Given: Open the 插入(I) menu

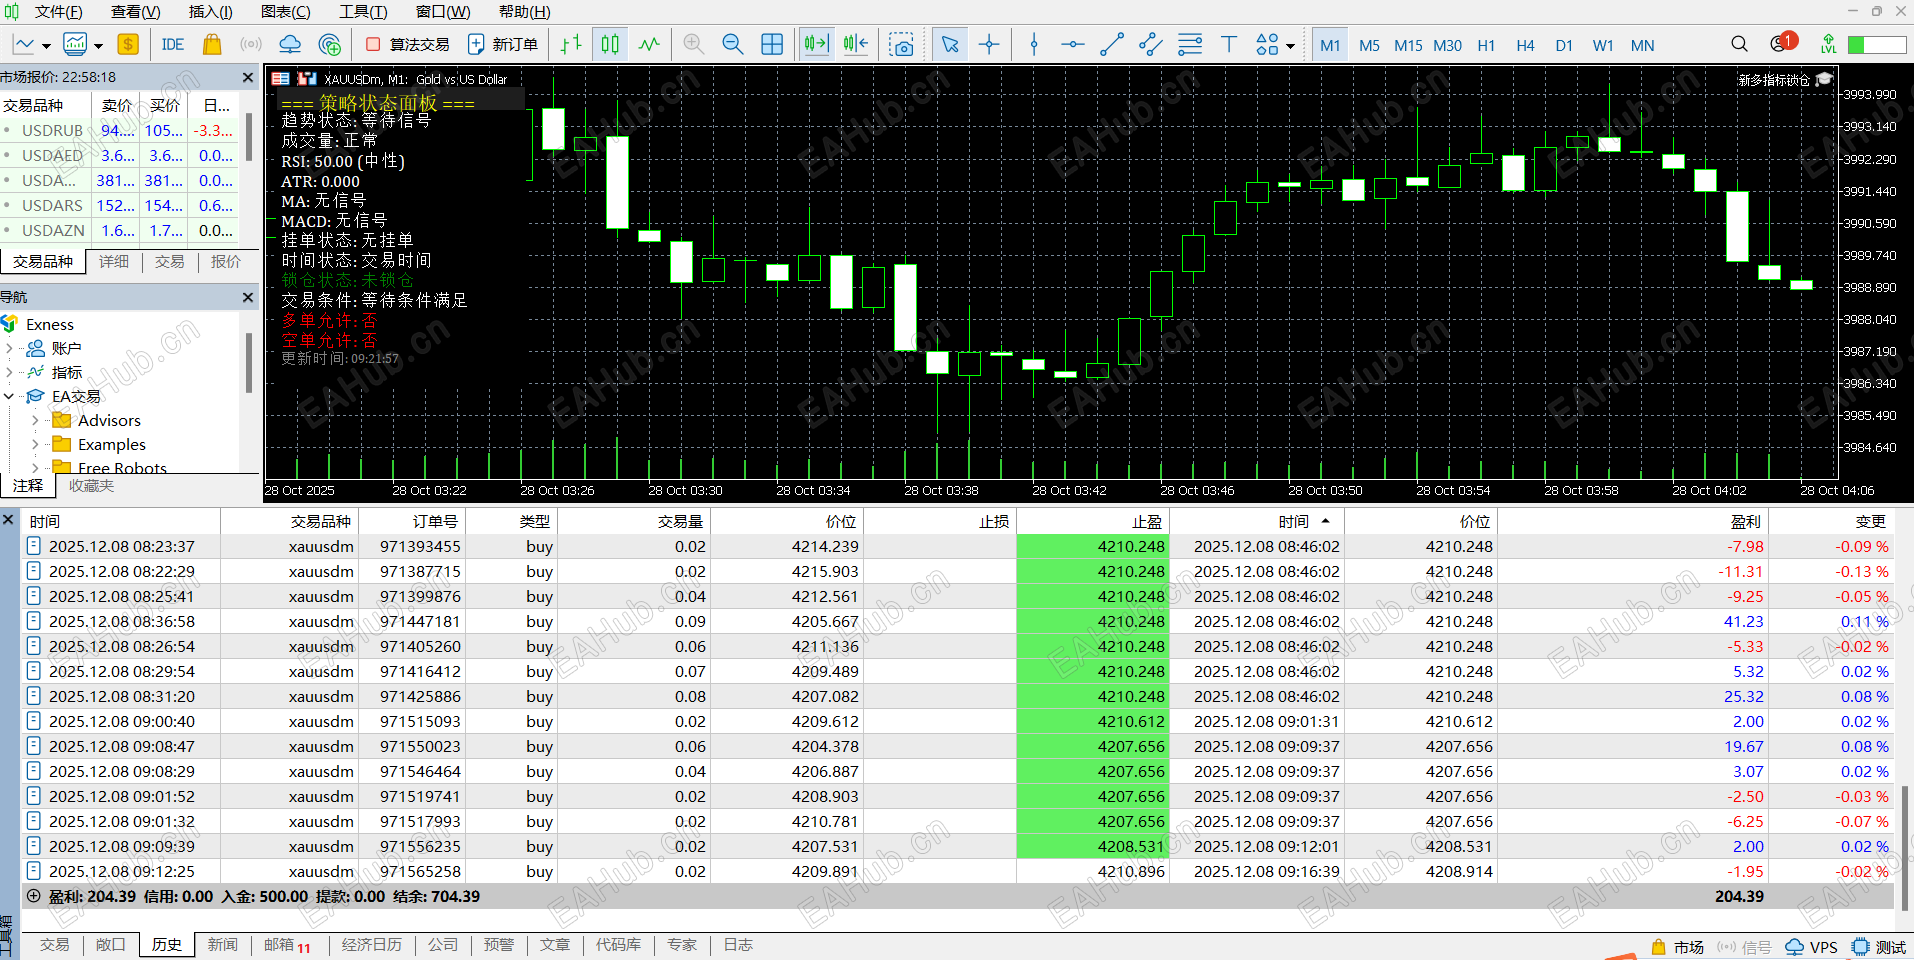Looking at the screenshot, I should pyautogui.click(x=210, y=12).
